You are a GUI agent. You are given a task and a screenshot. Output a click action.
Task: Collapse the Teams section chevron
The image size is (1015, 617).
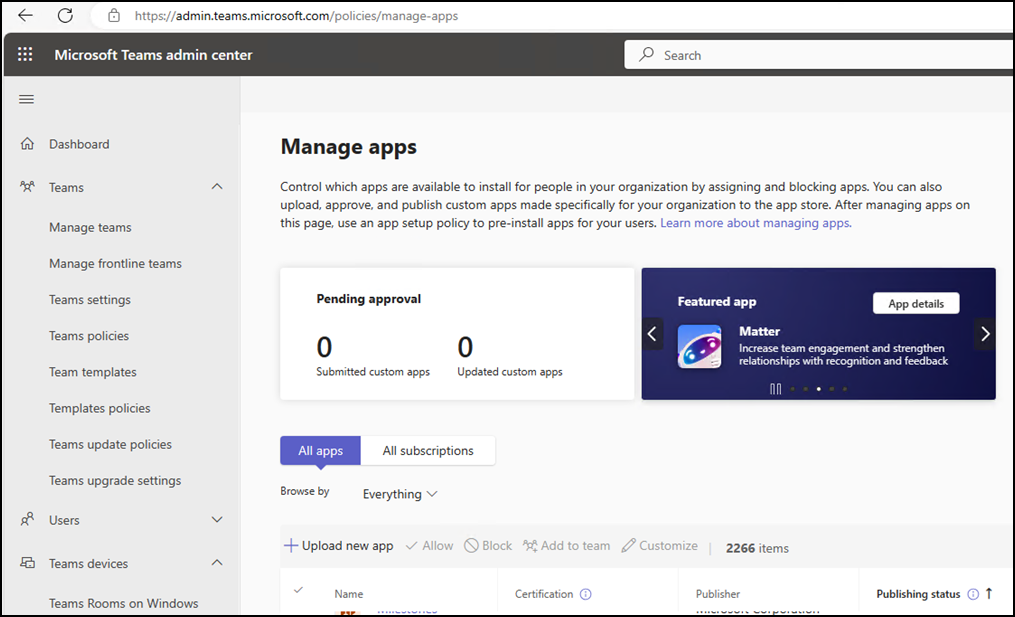coord(217,187)
